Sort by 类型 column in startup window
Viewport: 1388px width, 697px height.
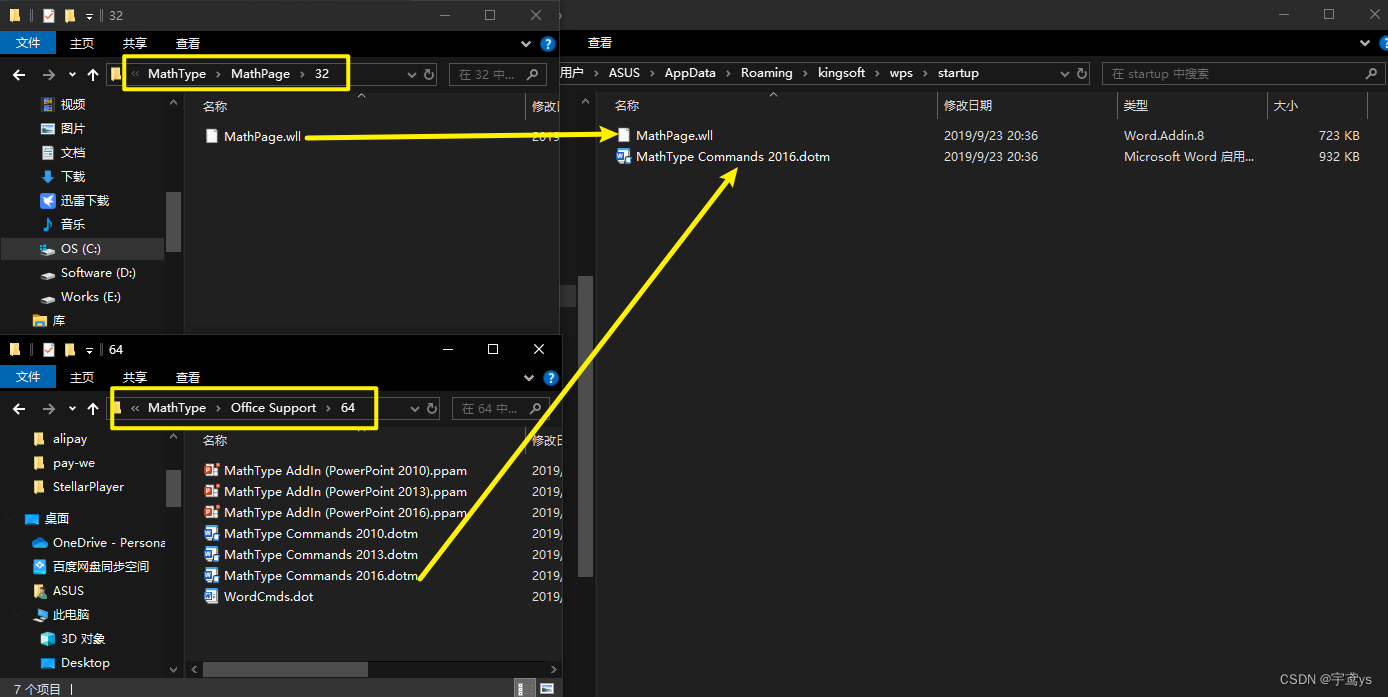coord(1192,105)
